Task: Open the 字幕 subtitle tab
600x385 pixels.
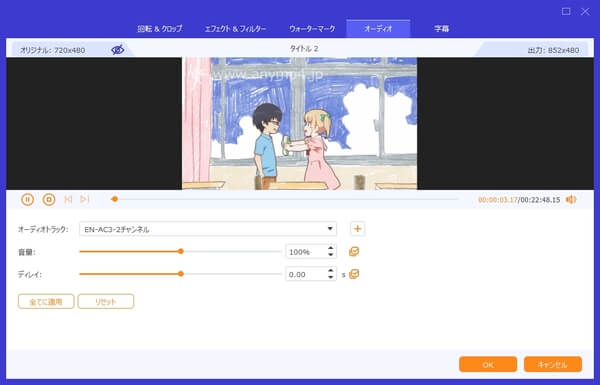Action: [441, 29]
